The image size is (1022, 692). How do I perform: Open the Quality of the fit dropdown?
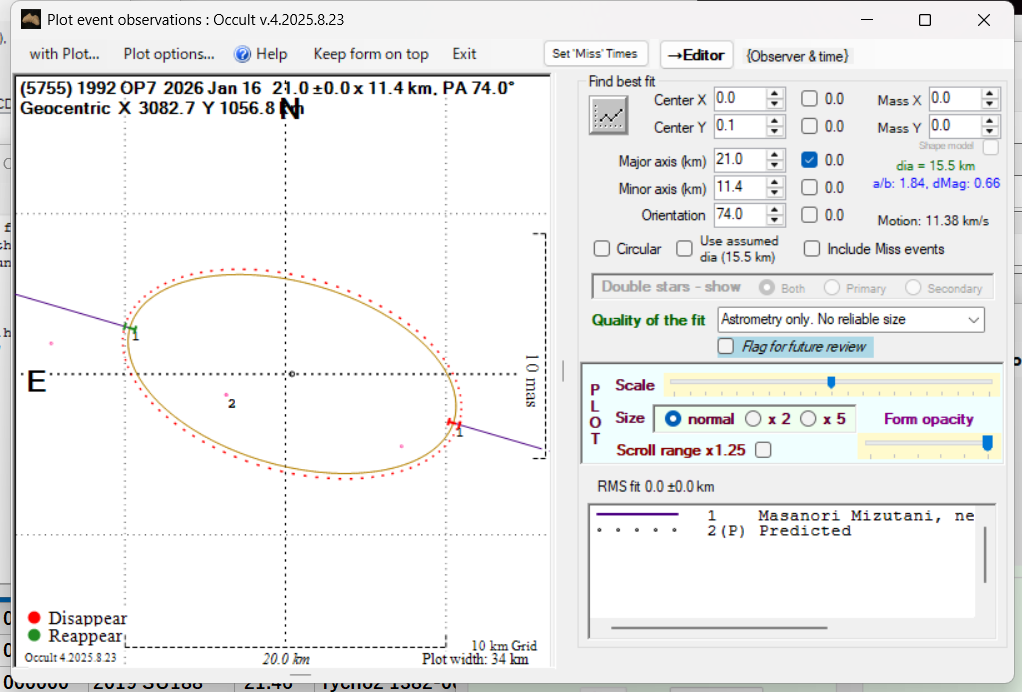click(972, 320)
